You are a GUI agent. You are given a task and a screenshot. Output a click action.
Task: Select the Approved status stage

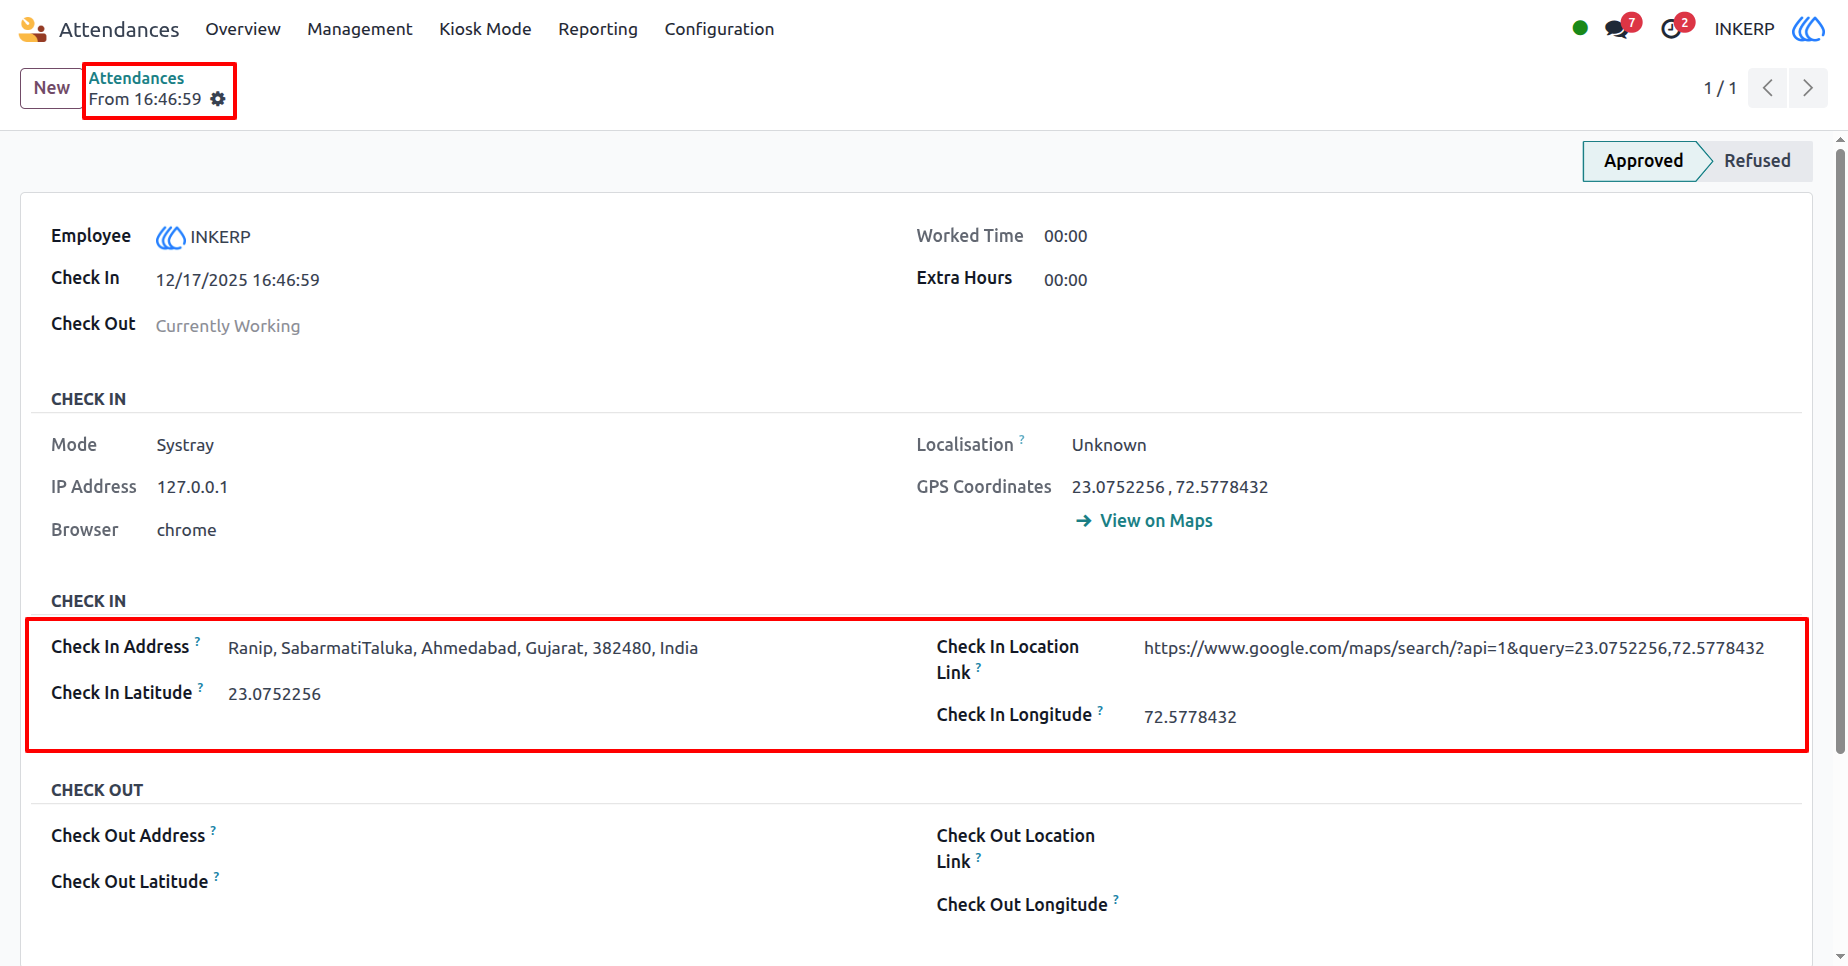pyautogui.click(x=1643, y=161)
